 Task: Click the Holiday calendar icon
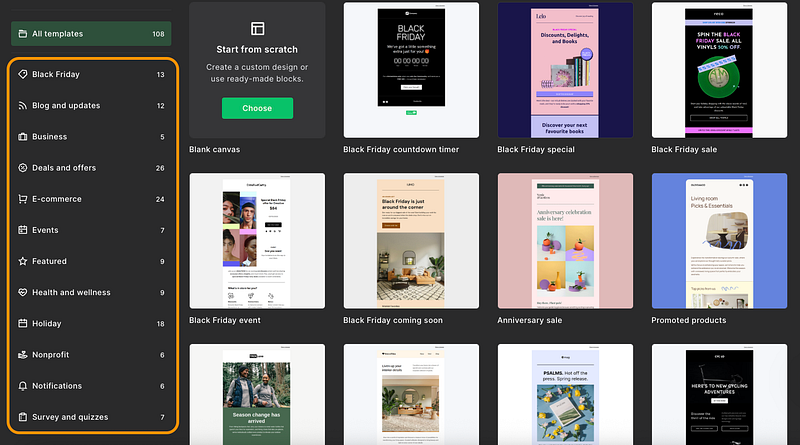pos(22,323)
